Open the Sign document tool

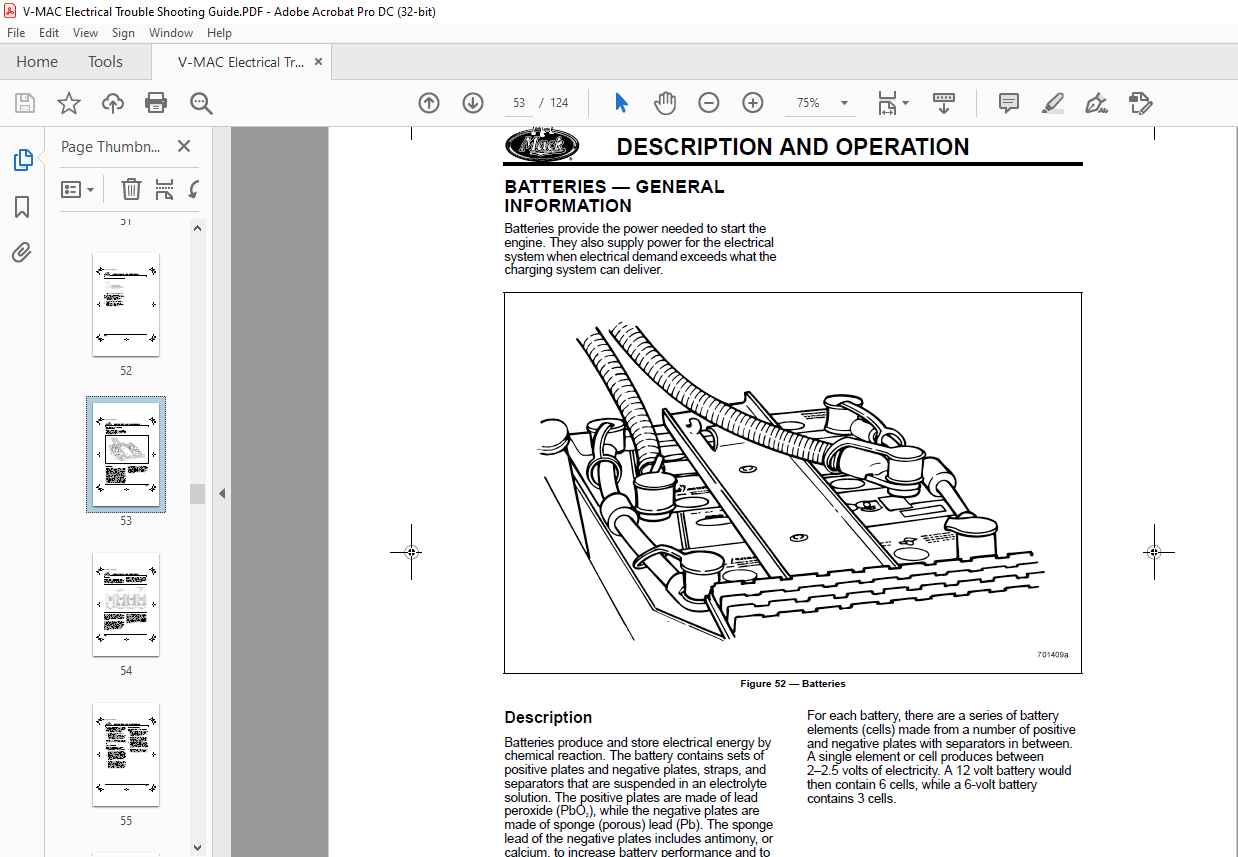click(x=1096, y=103)
